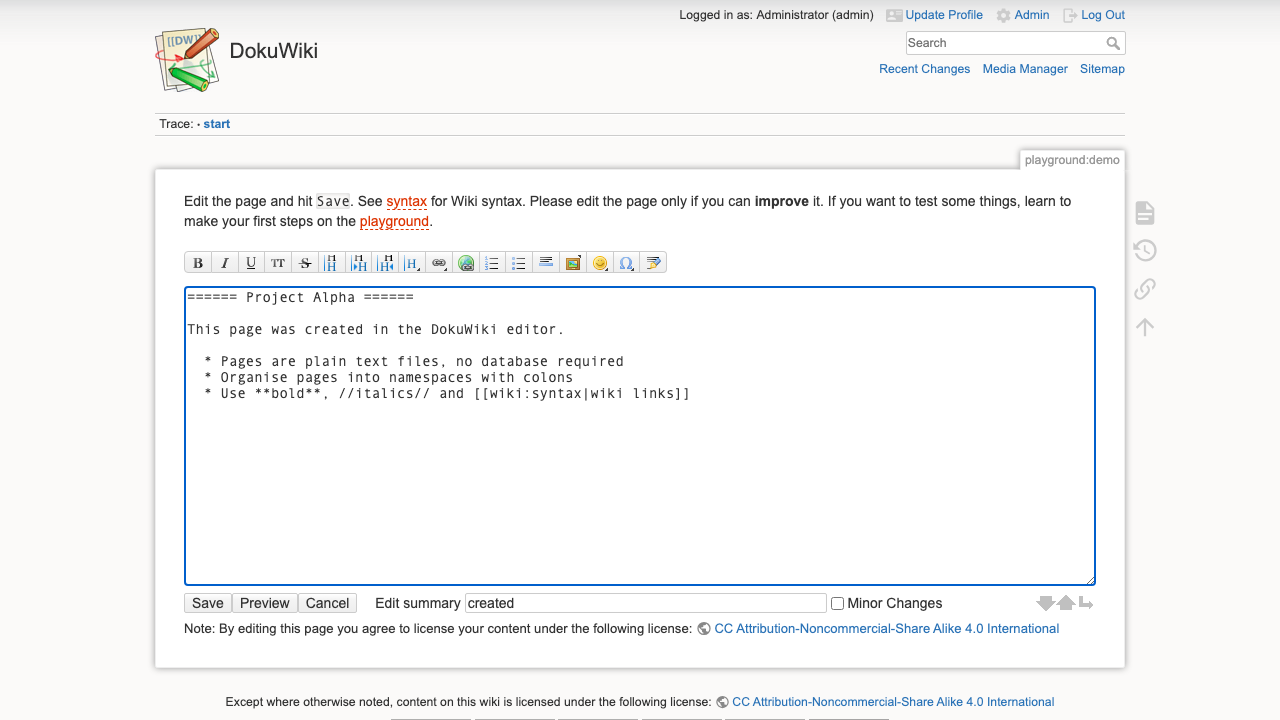This screenshot has width=1280, height=720.
Task: Insert ordered list item
Action: pos(492,263)
